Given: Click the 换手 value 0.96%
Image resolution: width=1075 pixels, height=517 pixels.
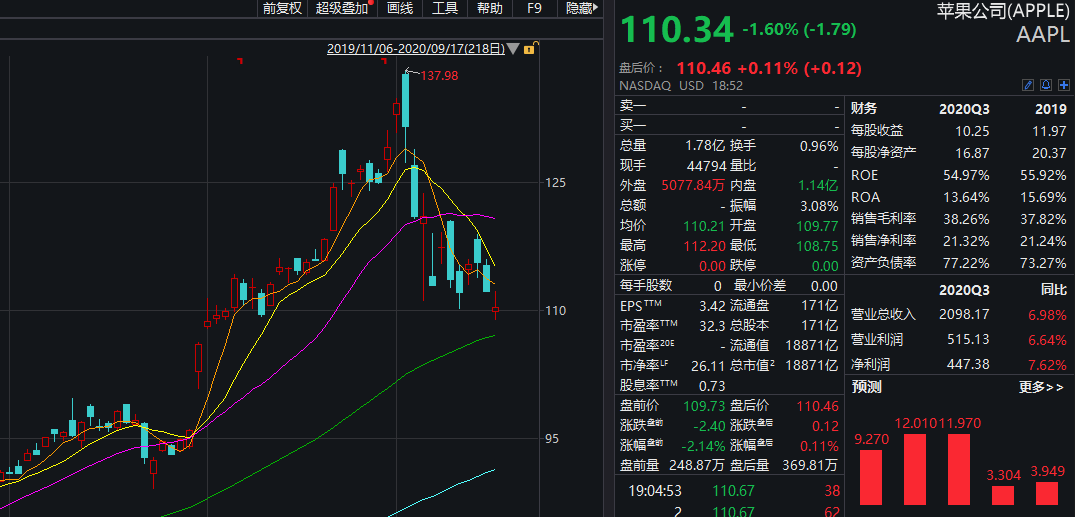Looking at the screenshot, I should click(819, 146).
